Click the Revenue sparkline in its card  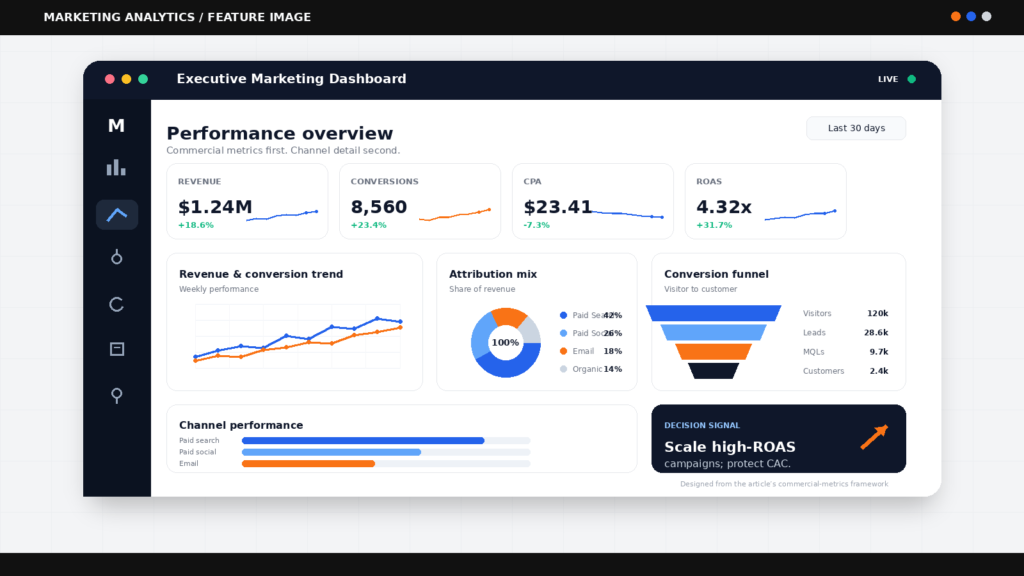[x=282, y=216]
